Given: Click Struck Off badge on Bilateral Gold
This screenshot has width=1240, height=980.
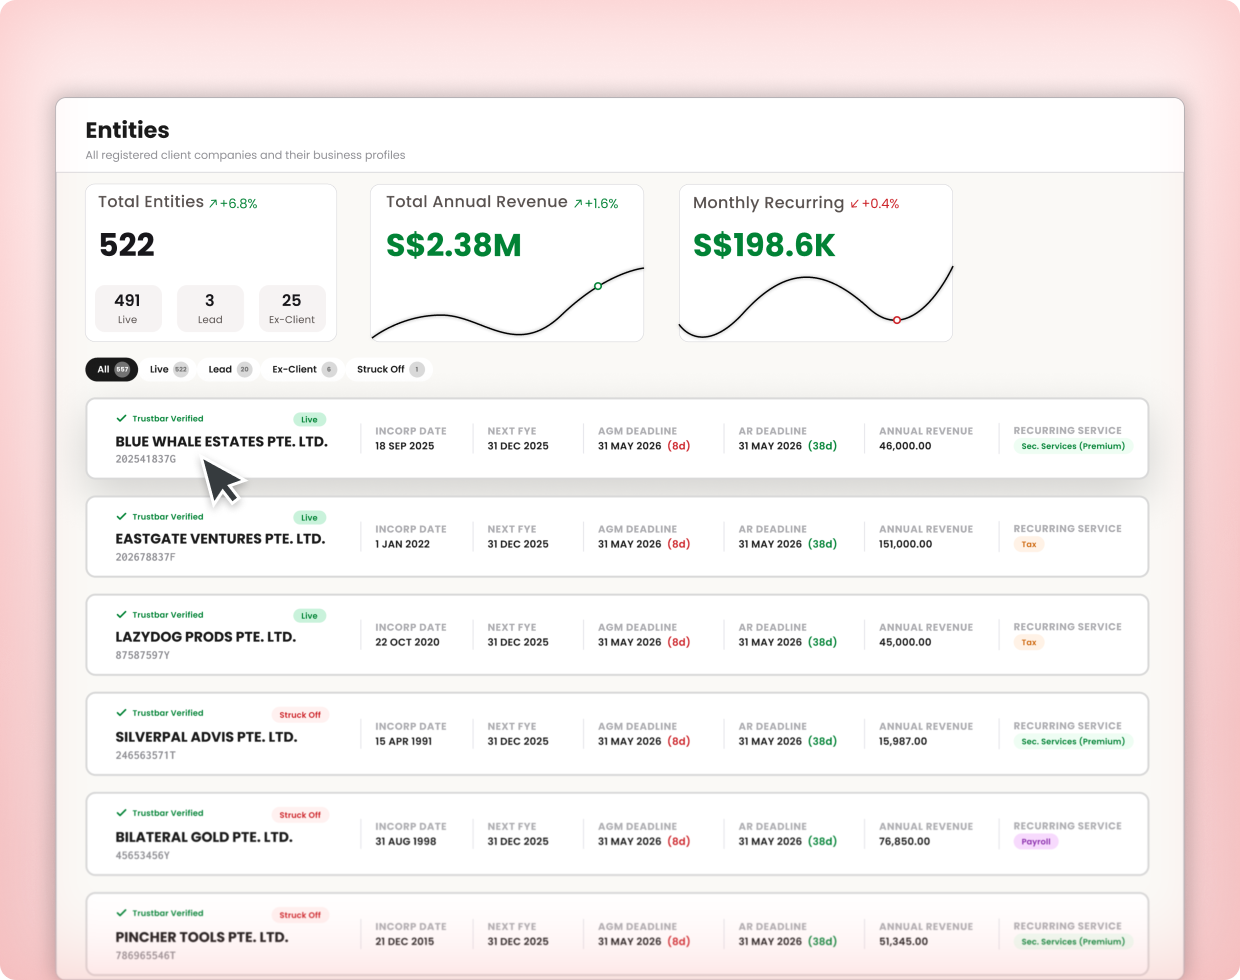Looking at the screenshot, I should click(300, 815).
